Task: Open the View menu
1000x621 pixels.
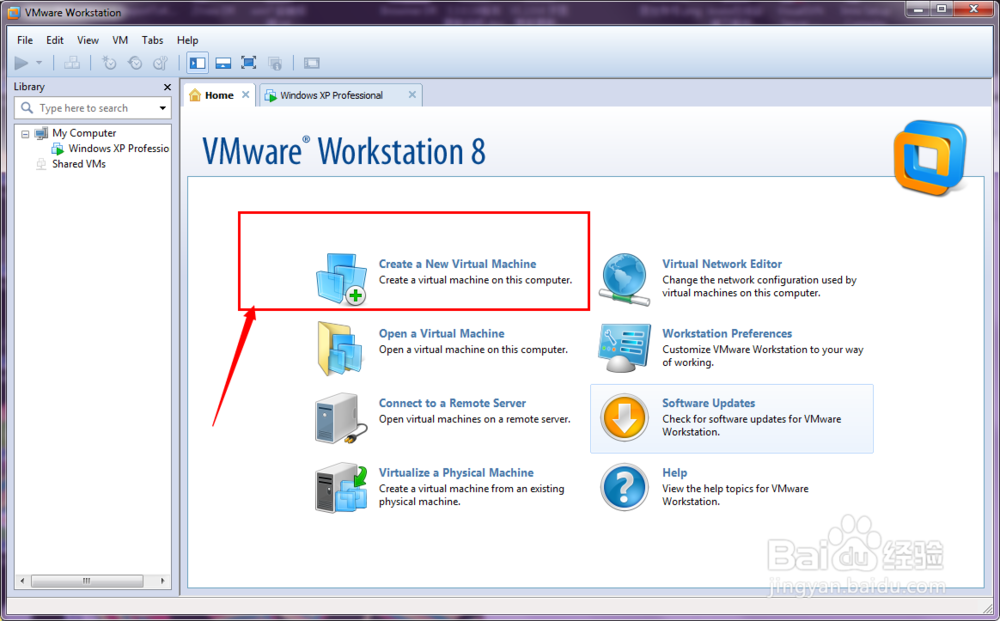Action: (88, 40)
